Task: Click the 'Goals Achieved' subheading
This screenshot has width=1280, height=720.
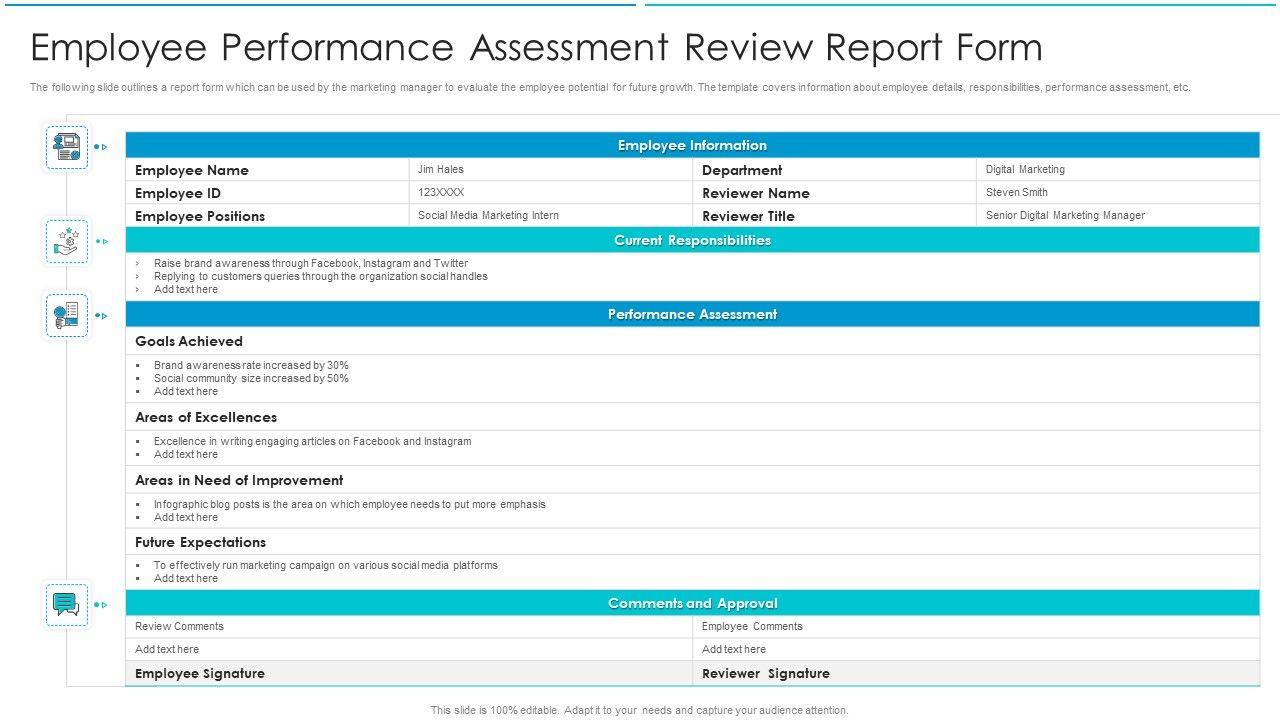Action: 189,341
